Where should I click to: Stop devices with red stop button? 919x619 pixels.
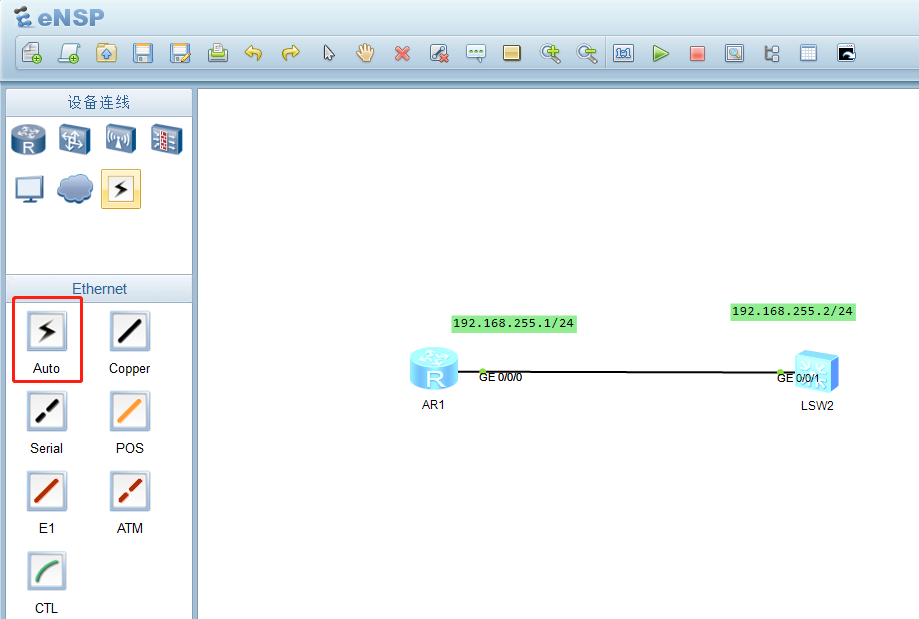697,54
